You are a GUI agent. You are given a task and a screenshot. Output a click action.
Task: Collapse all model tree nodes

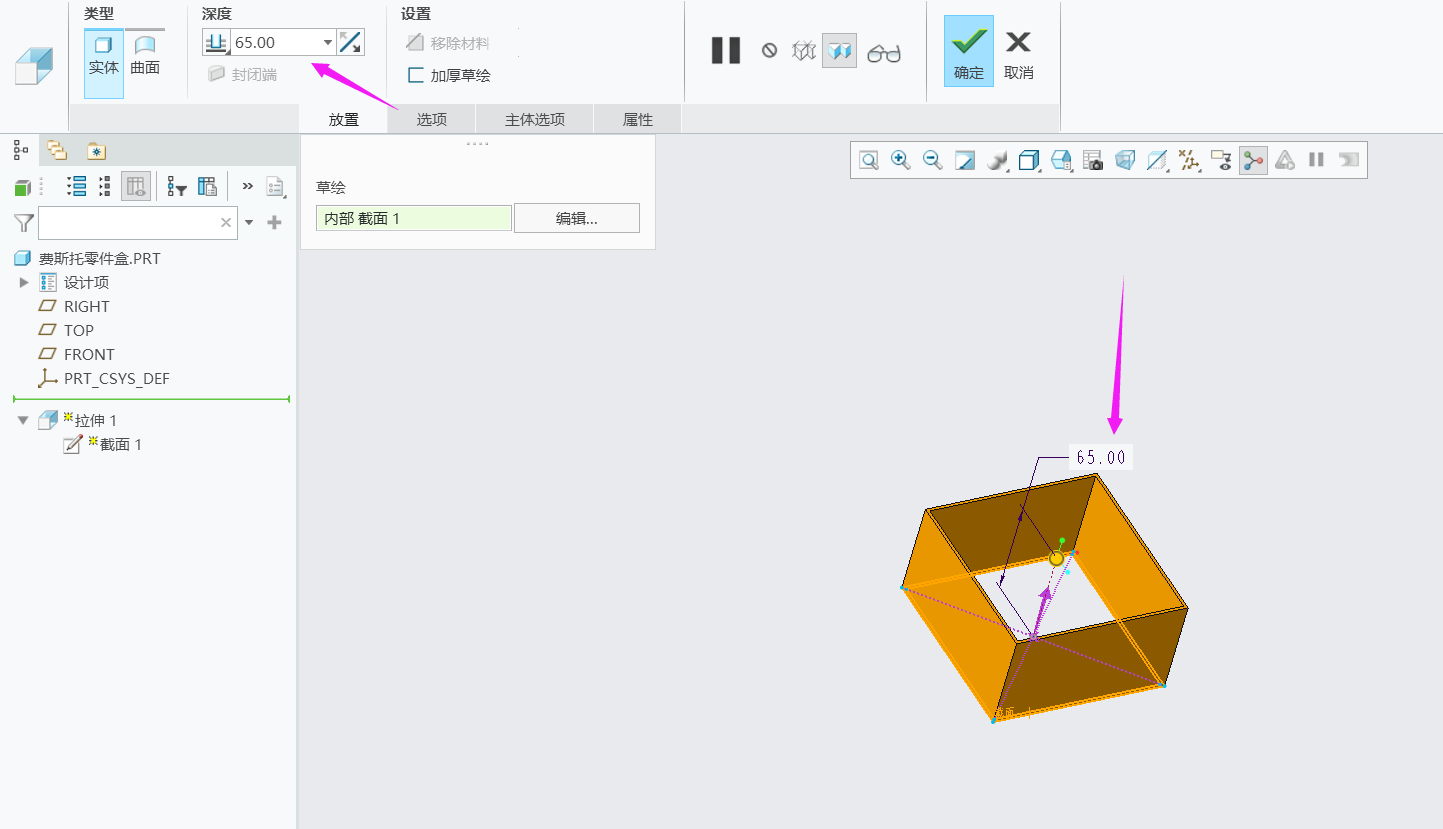(x=104, y=186)
